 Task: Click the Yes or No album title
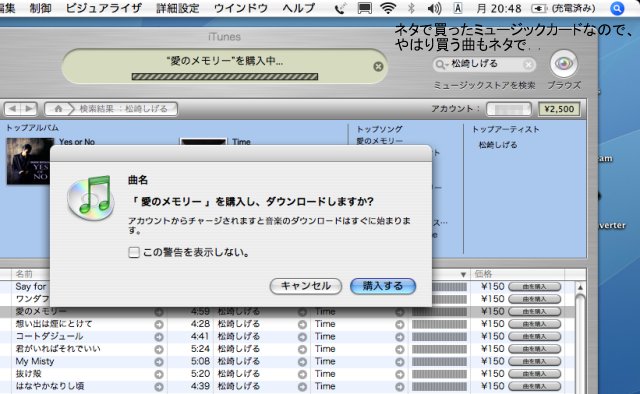tap(77, 142)
